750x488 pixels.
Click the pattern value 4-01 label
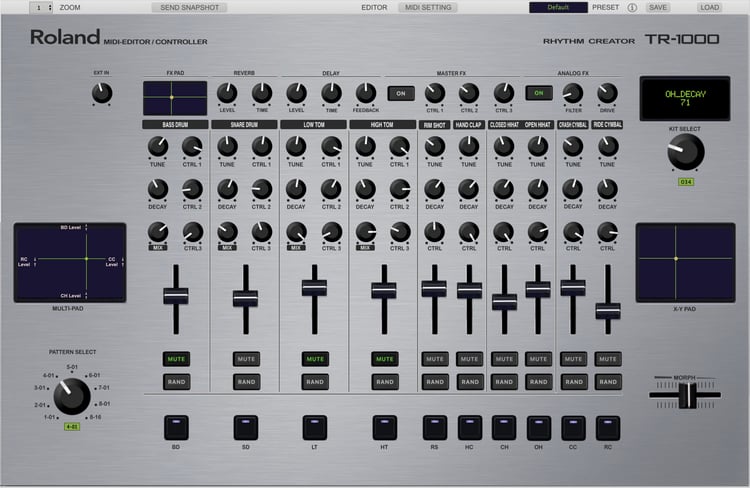[72, 426]
